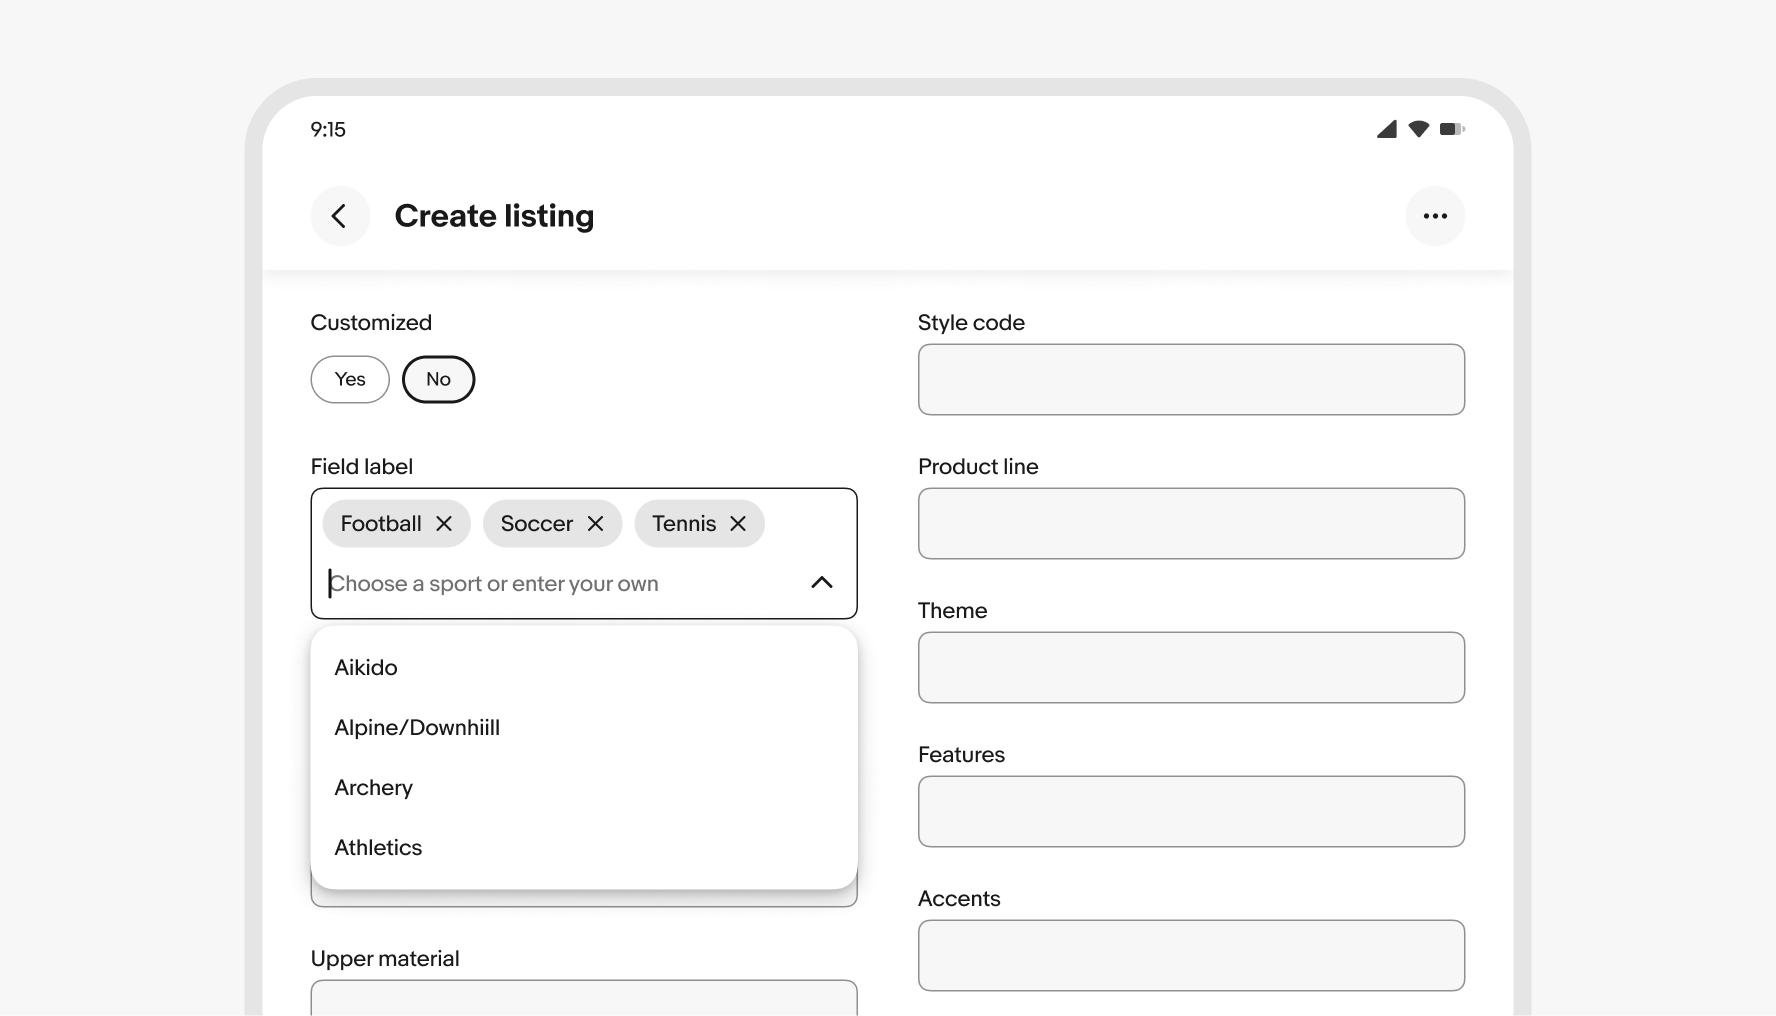
Task: Choose Athletics in the suggestions list
Action: [378, 847]
